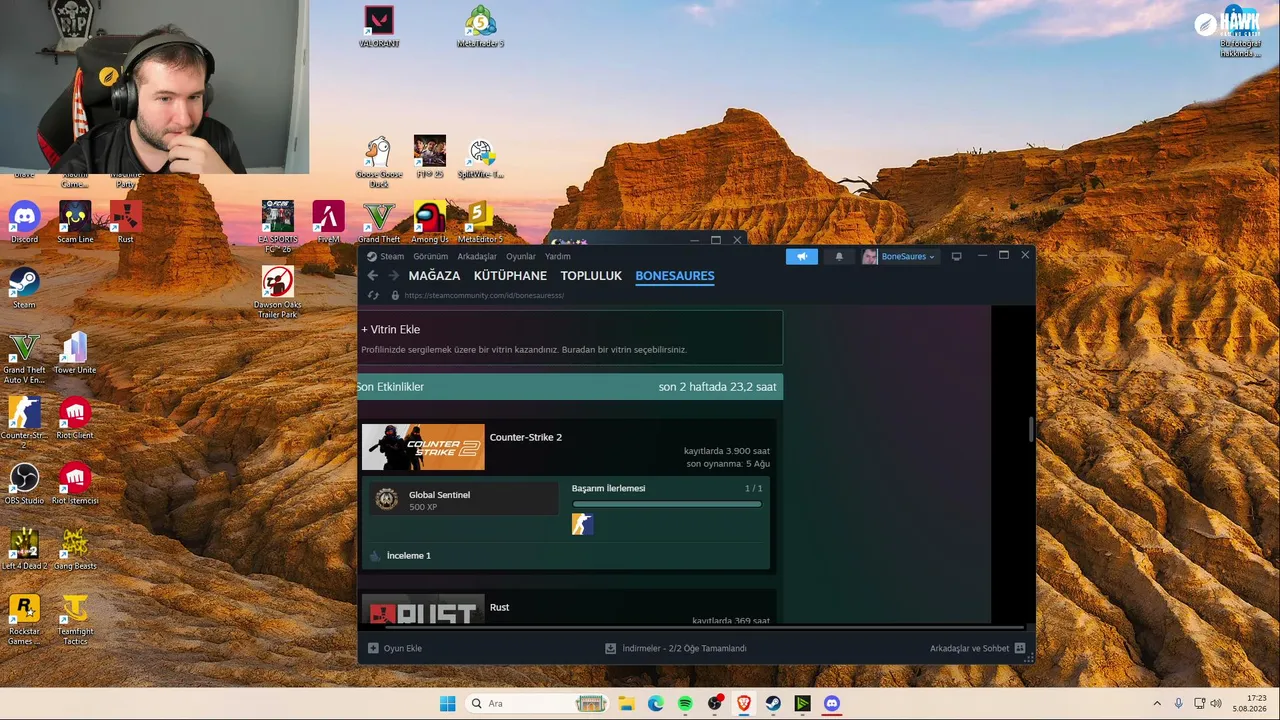Select the Rockstar Games desktop shortcut
Image resolution: width=1280 pixels, height=720 pixels.
24,618
